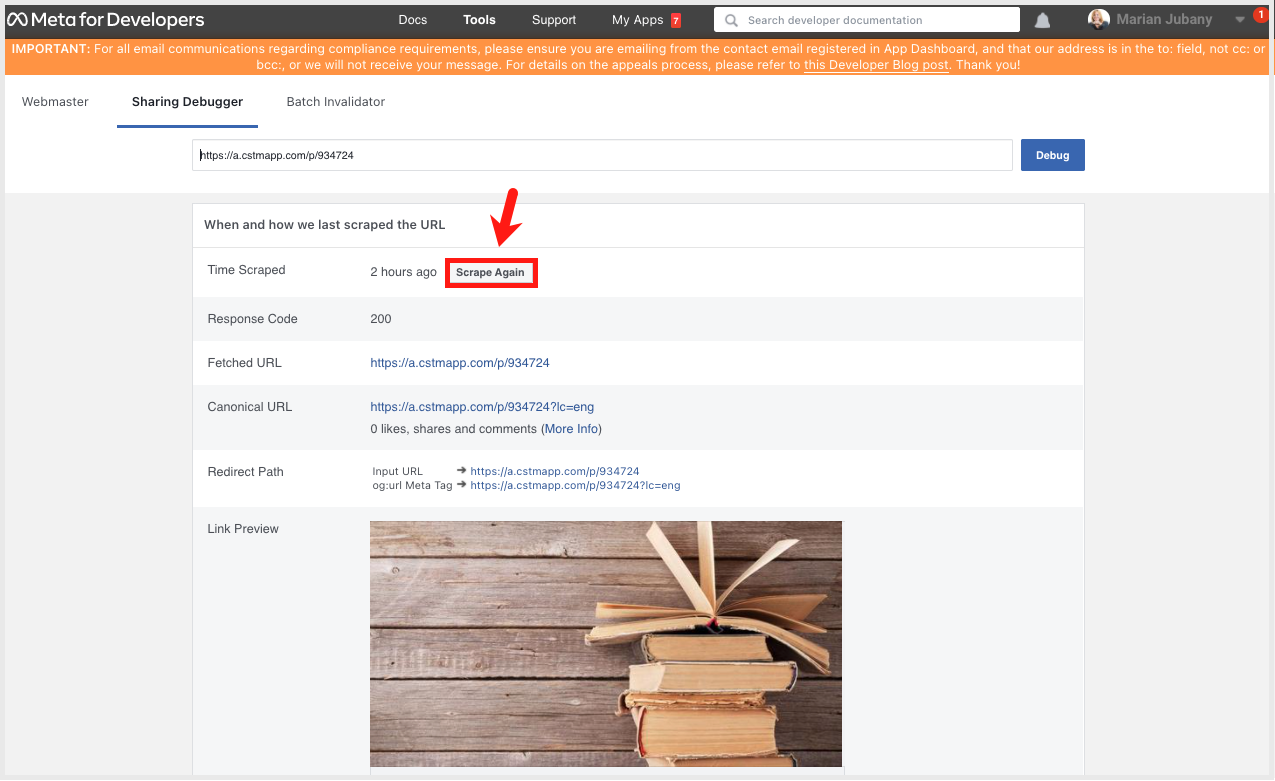Click the books link preview image

pos(605,643)
